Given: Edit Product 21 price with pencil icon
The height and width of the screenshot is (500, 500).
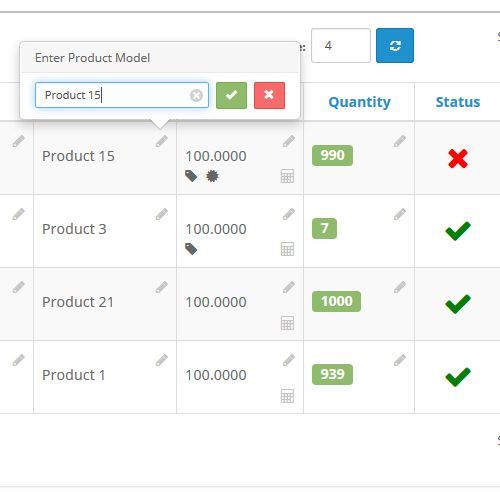Looking at the screenshot, I should pos(289,287).
